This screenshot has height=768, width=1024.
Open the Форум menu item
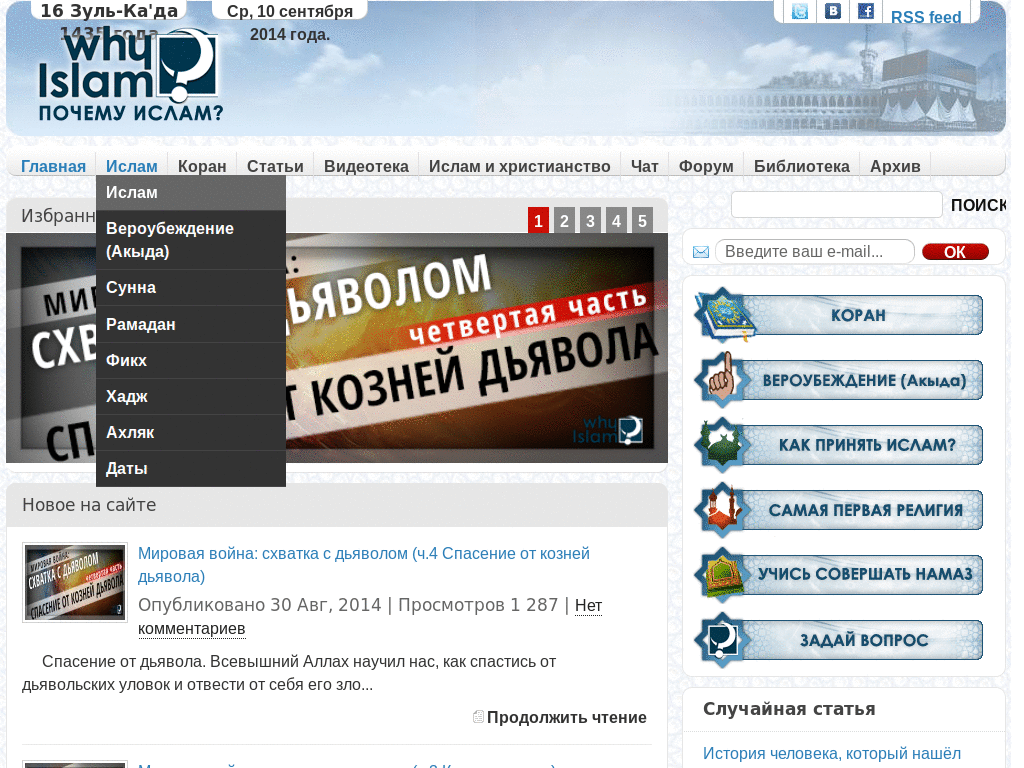click(x=705, y=166)
